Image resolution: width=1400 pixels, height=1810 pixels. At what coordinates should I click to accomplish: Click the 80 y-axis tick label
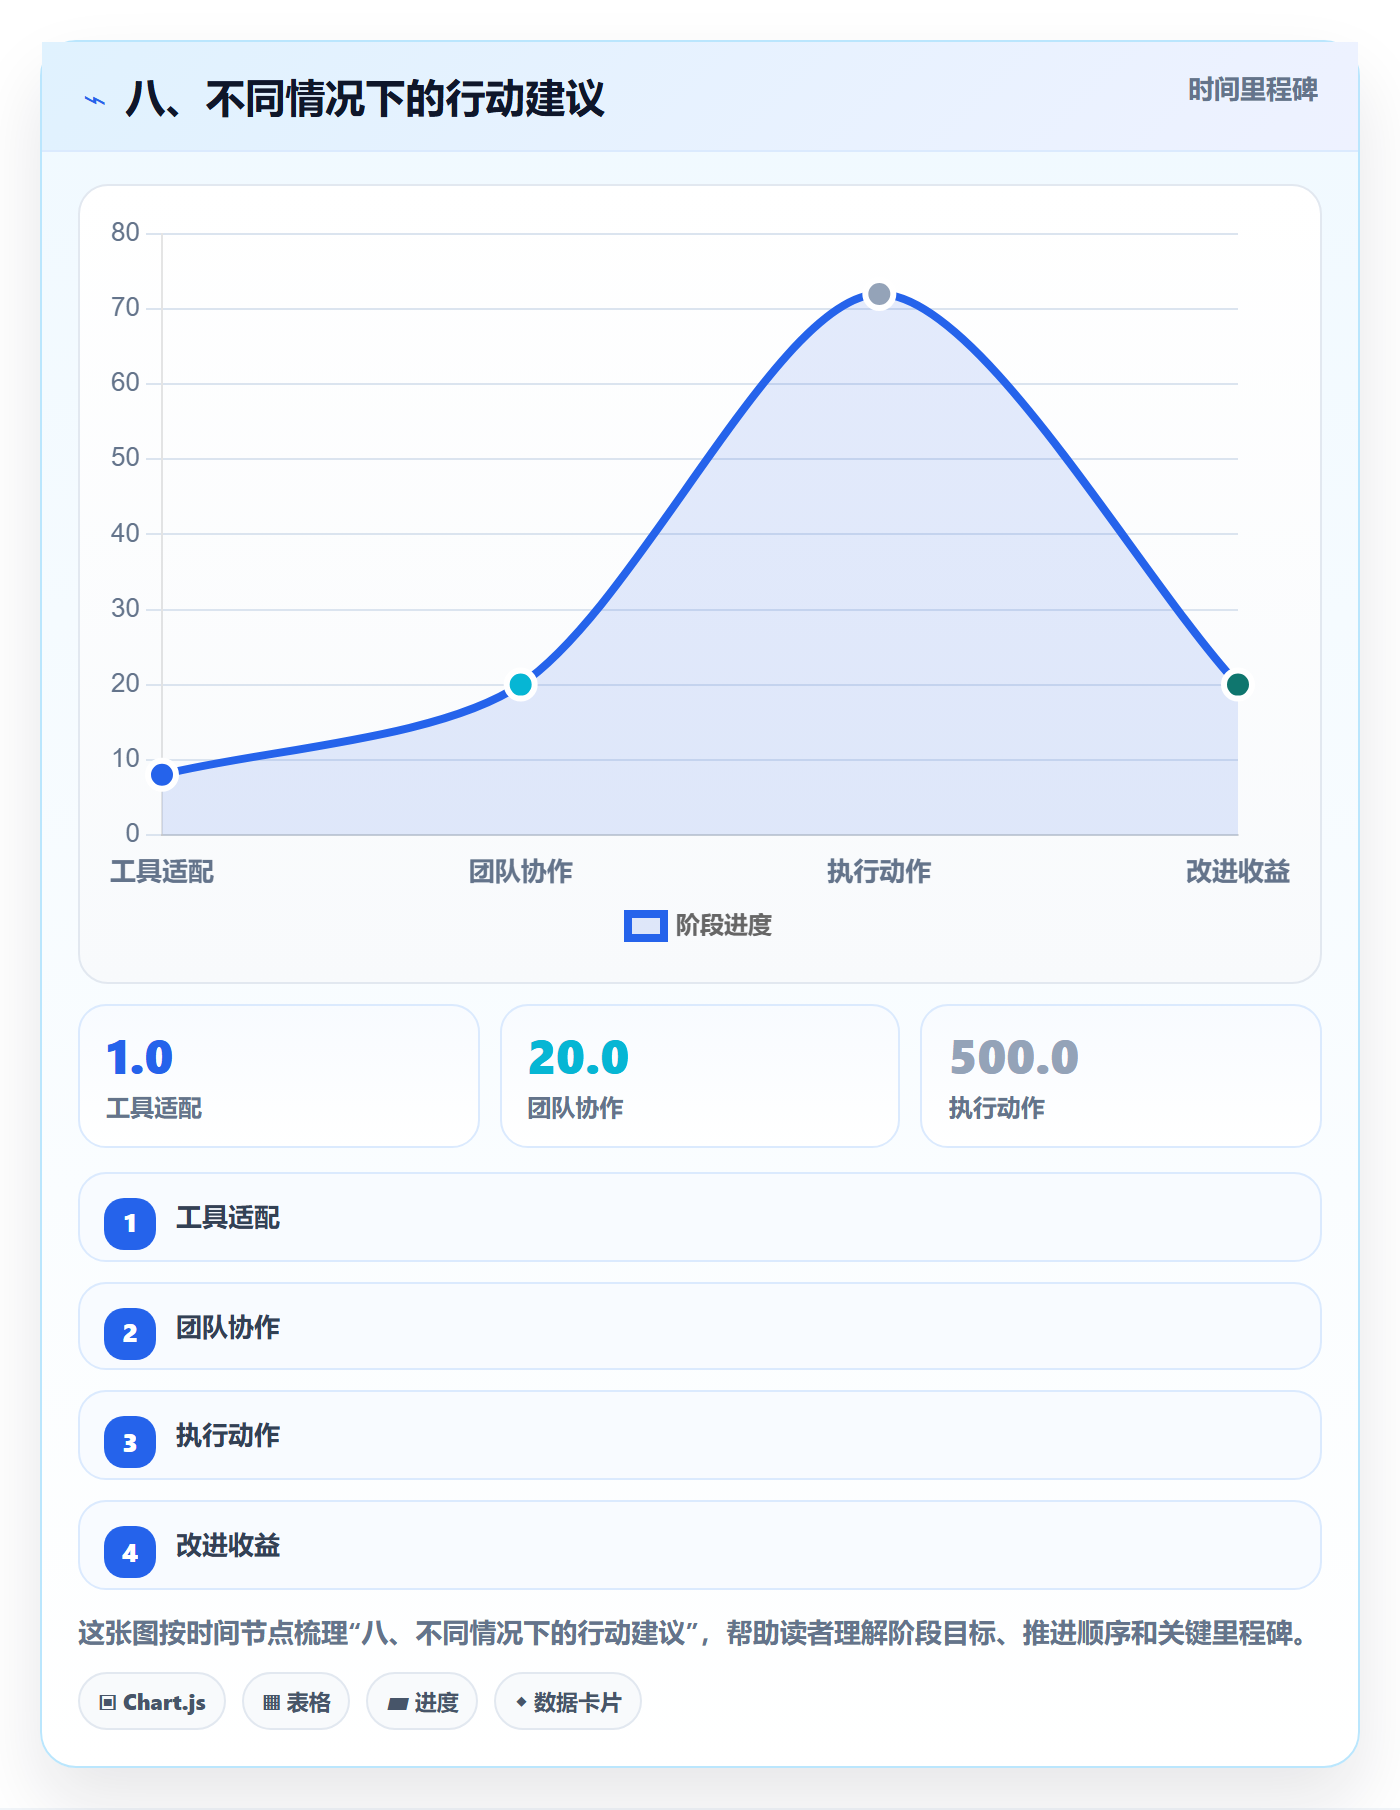pyautogui.click(x=125, y=232)
